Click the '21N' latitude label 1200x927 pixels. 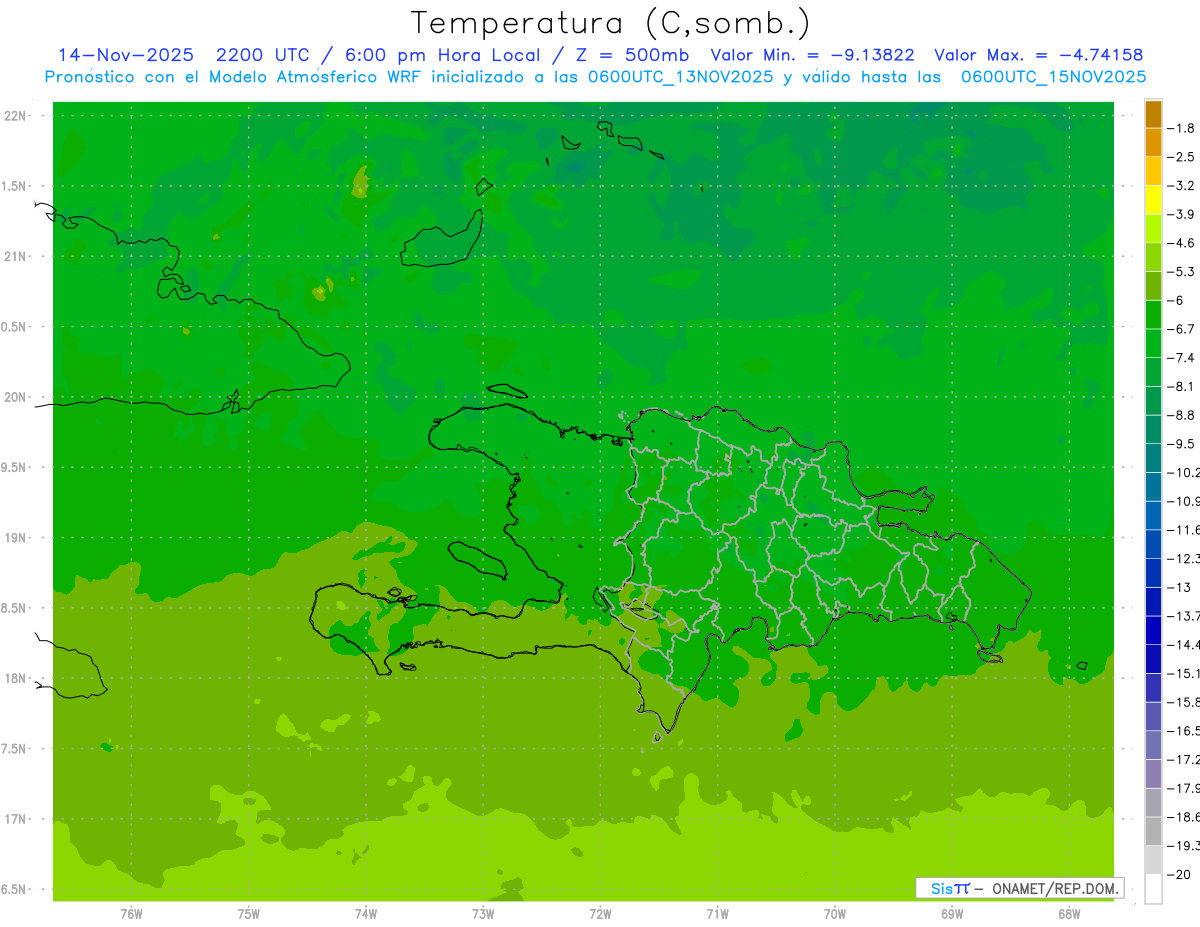click(x=16, y=256)
